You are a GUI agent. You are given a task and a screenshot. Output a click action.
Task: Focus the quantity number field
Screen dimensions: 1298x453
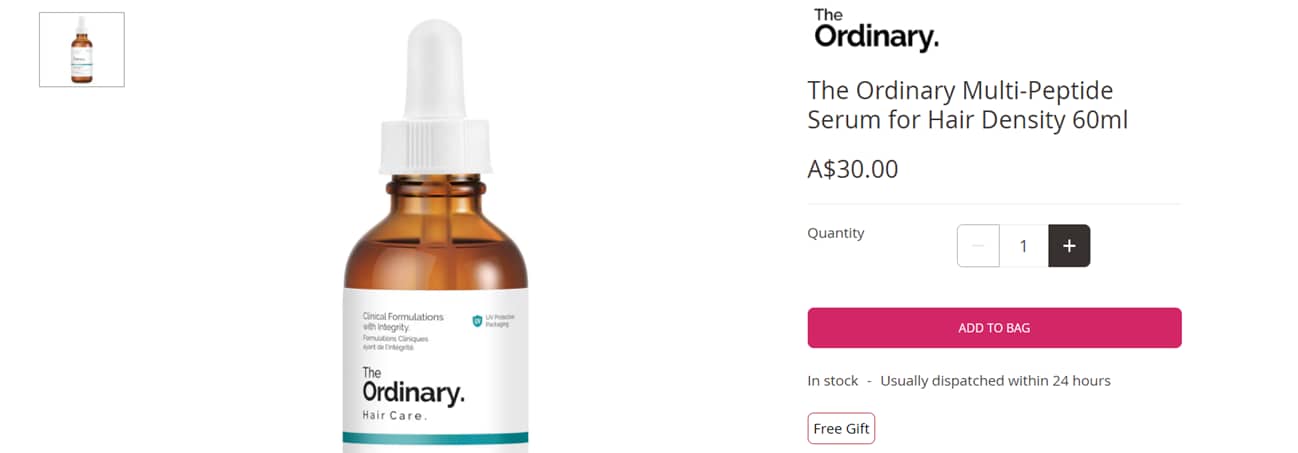[1023, 246]
